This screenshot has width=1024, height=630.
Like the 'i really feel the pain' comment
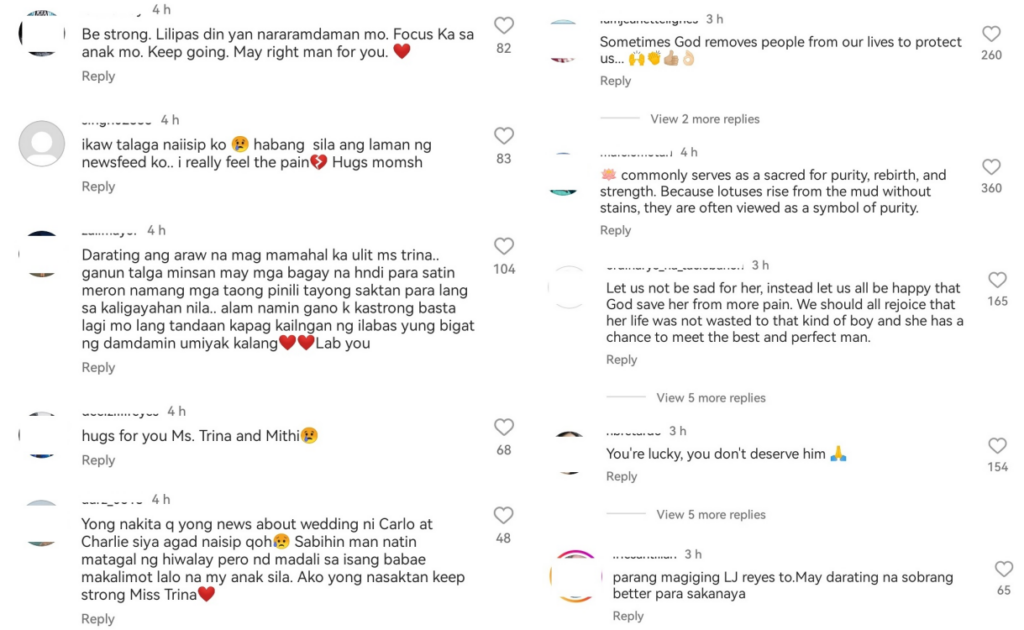coord(504,136)
